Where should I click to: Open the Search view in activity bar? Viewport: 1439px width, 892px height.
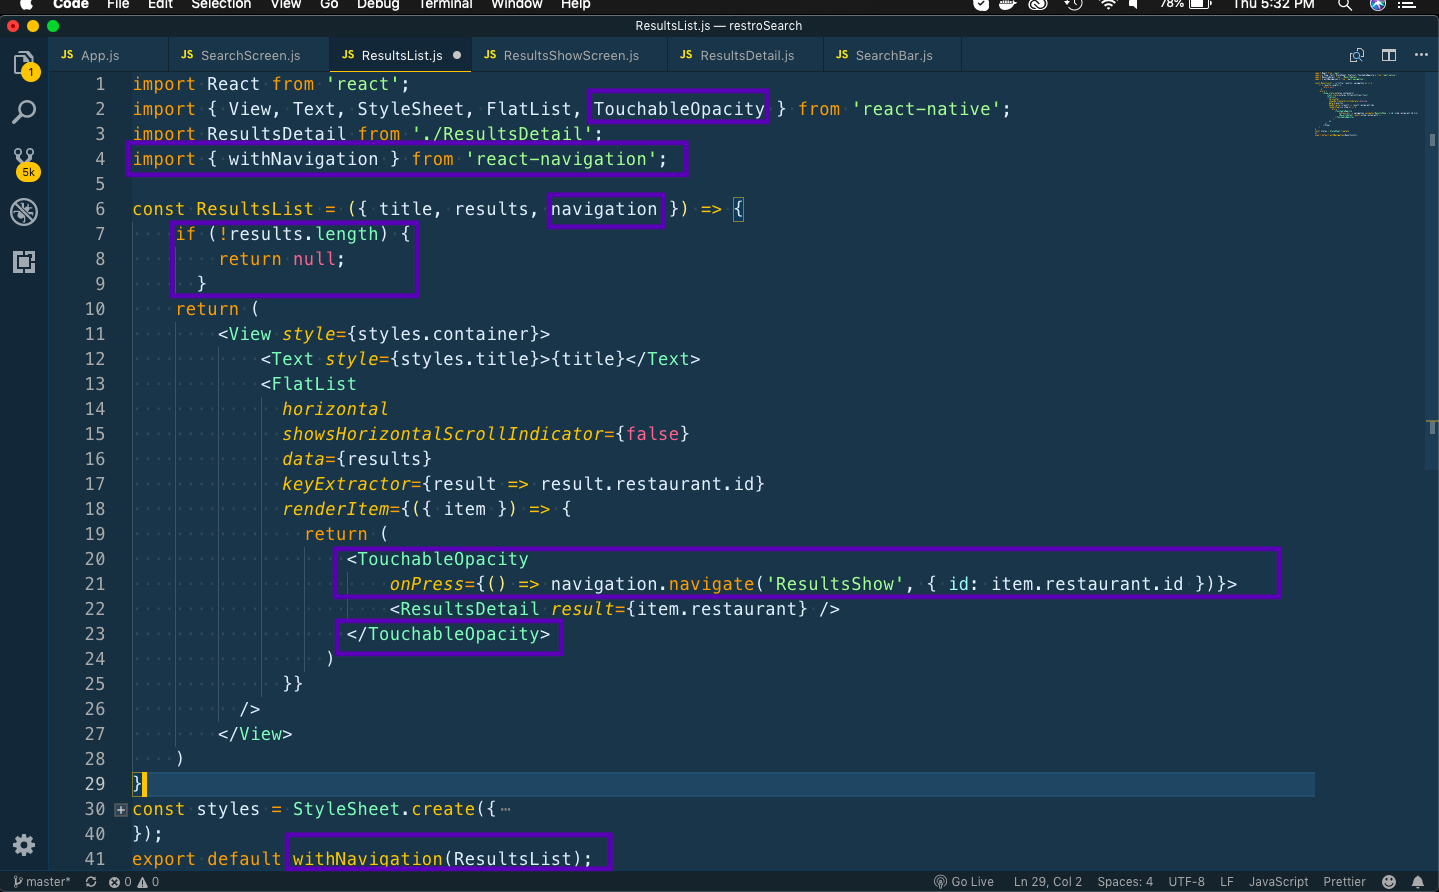(x=24, y=112)
